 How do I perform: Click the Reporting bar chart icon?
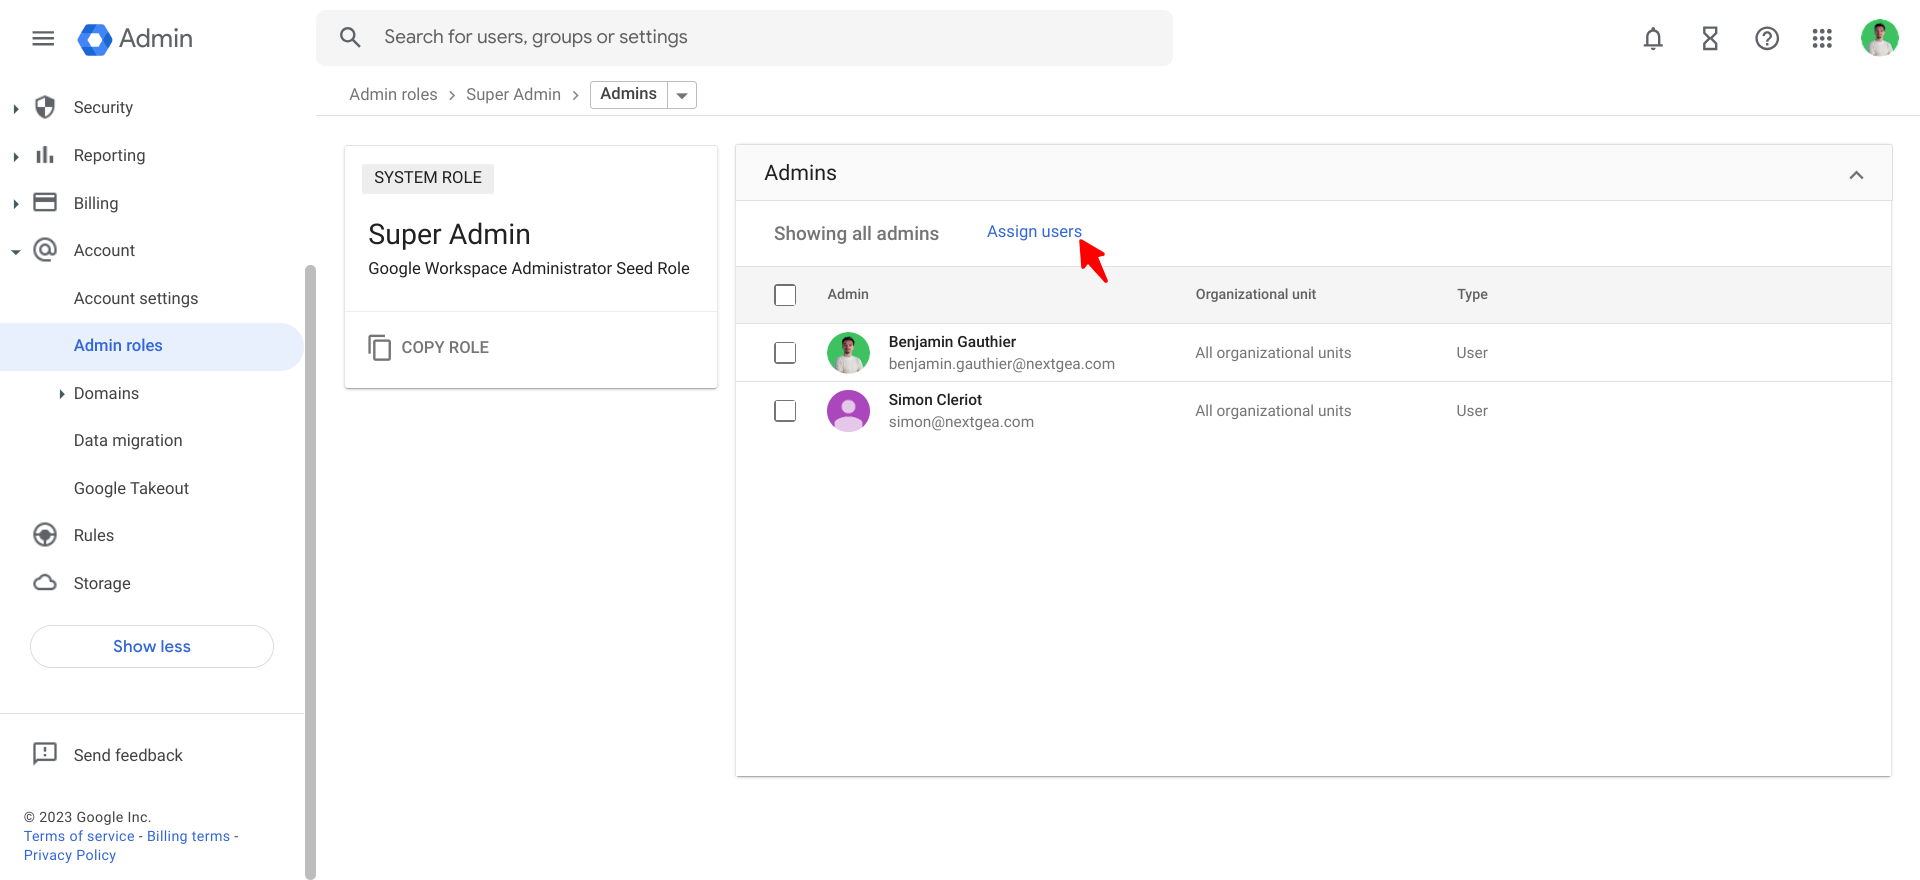[45, 155]
